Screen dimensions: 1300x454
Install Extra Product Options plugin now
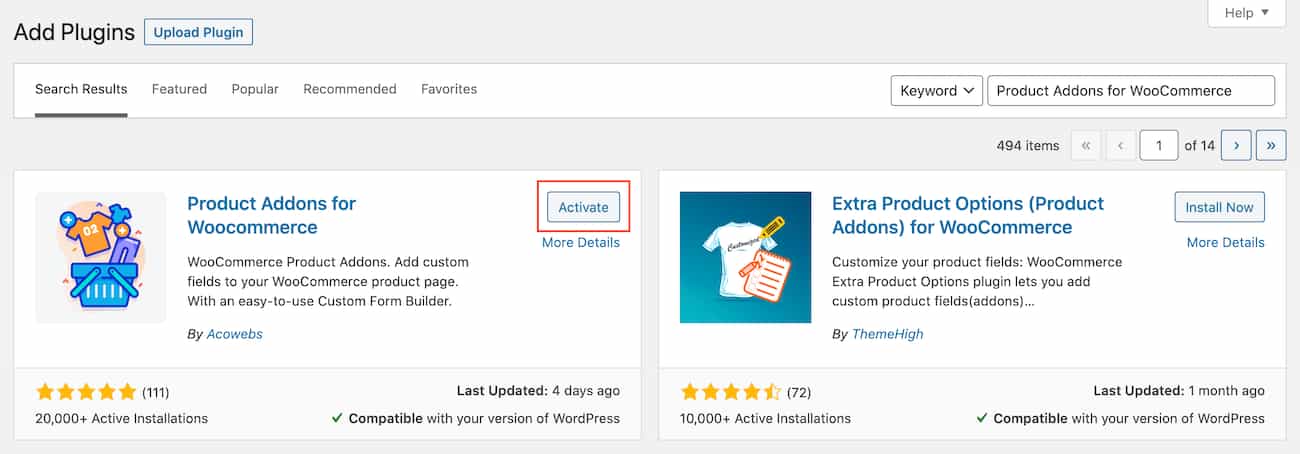1219,207
